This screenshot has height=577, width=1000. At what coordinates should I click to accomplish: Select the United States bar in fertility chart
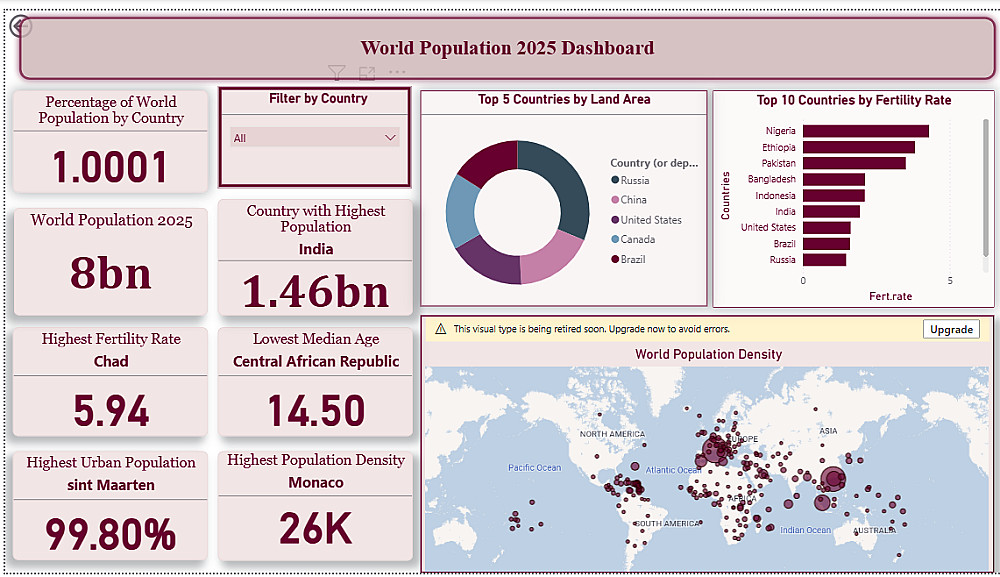(827, 228)
